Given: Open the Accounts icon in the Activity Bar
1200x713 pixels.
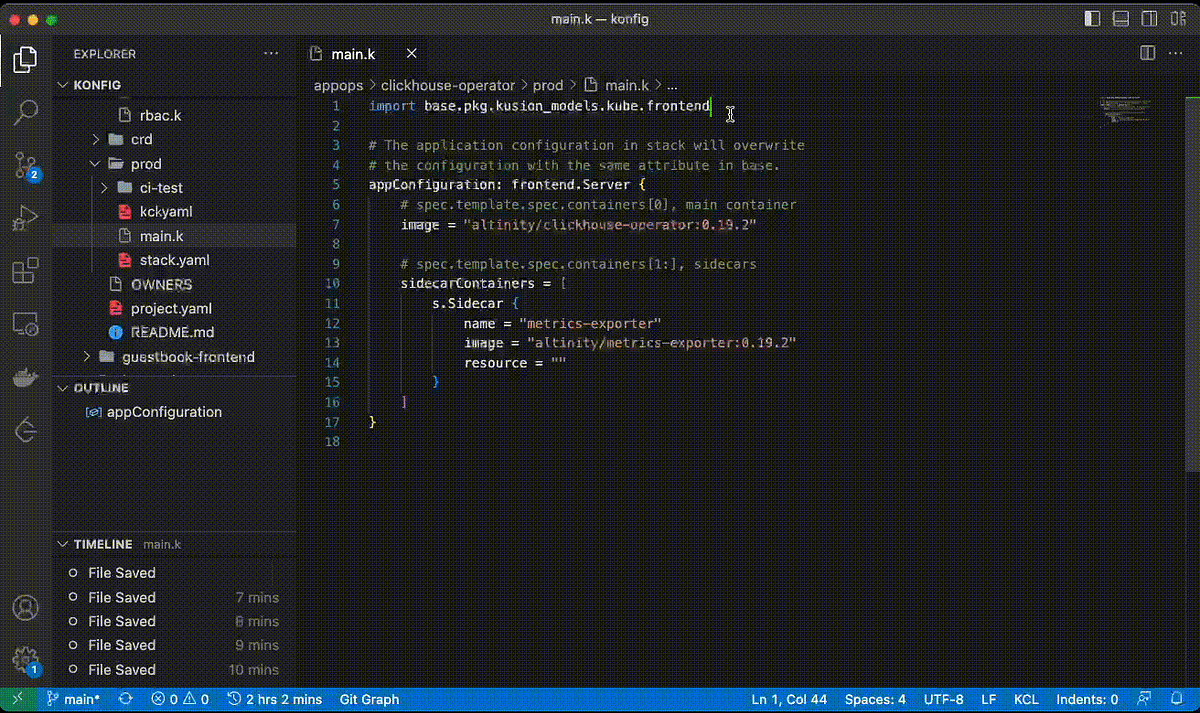Looking at the screenshot, I should coord(25,606).
